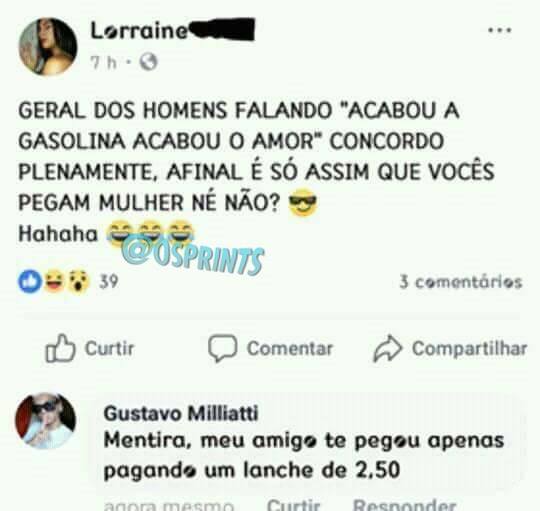Click the Comentar speech bubble icon
540x511 pixels.
[x=222, y=348]
